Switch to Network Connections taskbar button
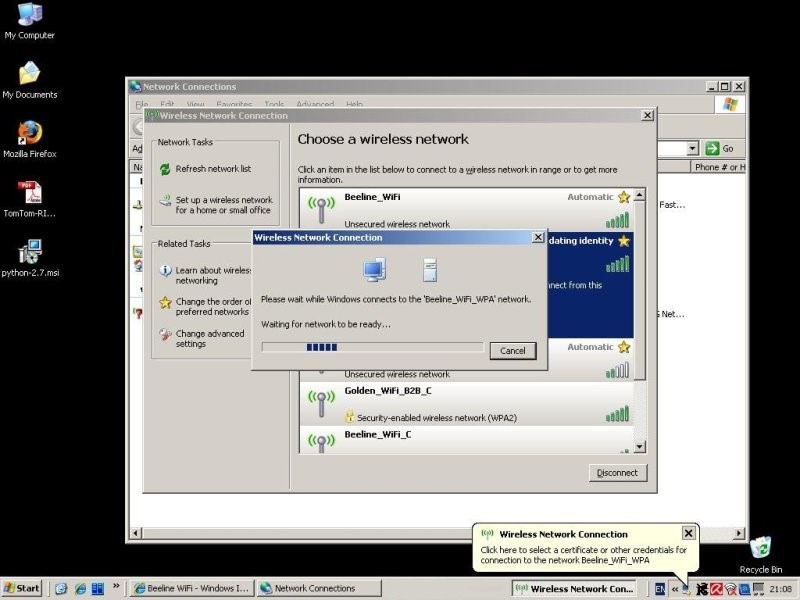This screenshot has height=600, width=800. pos(318,588)
